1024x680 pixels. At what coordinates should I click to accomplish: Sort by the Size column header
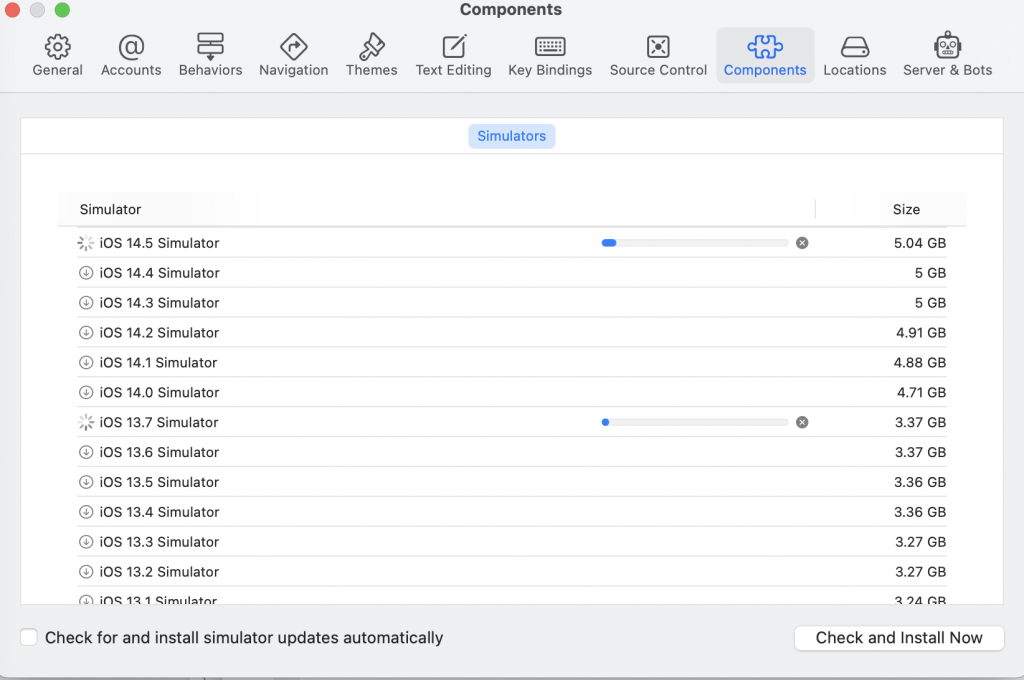(906, 209)
